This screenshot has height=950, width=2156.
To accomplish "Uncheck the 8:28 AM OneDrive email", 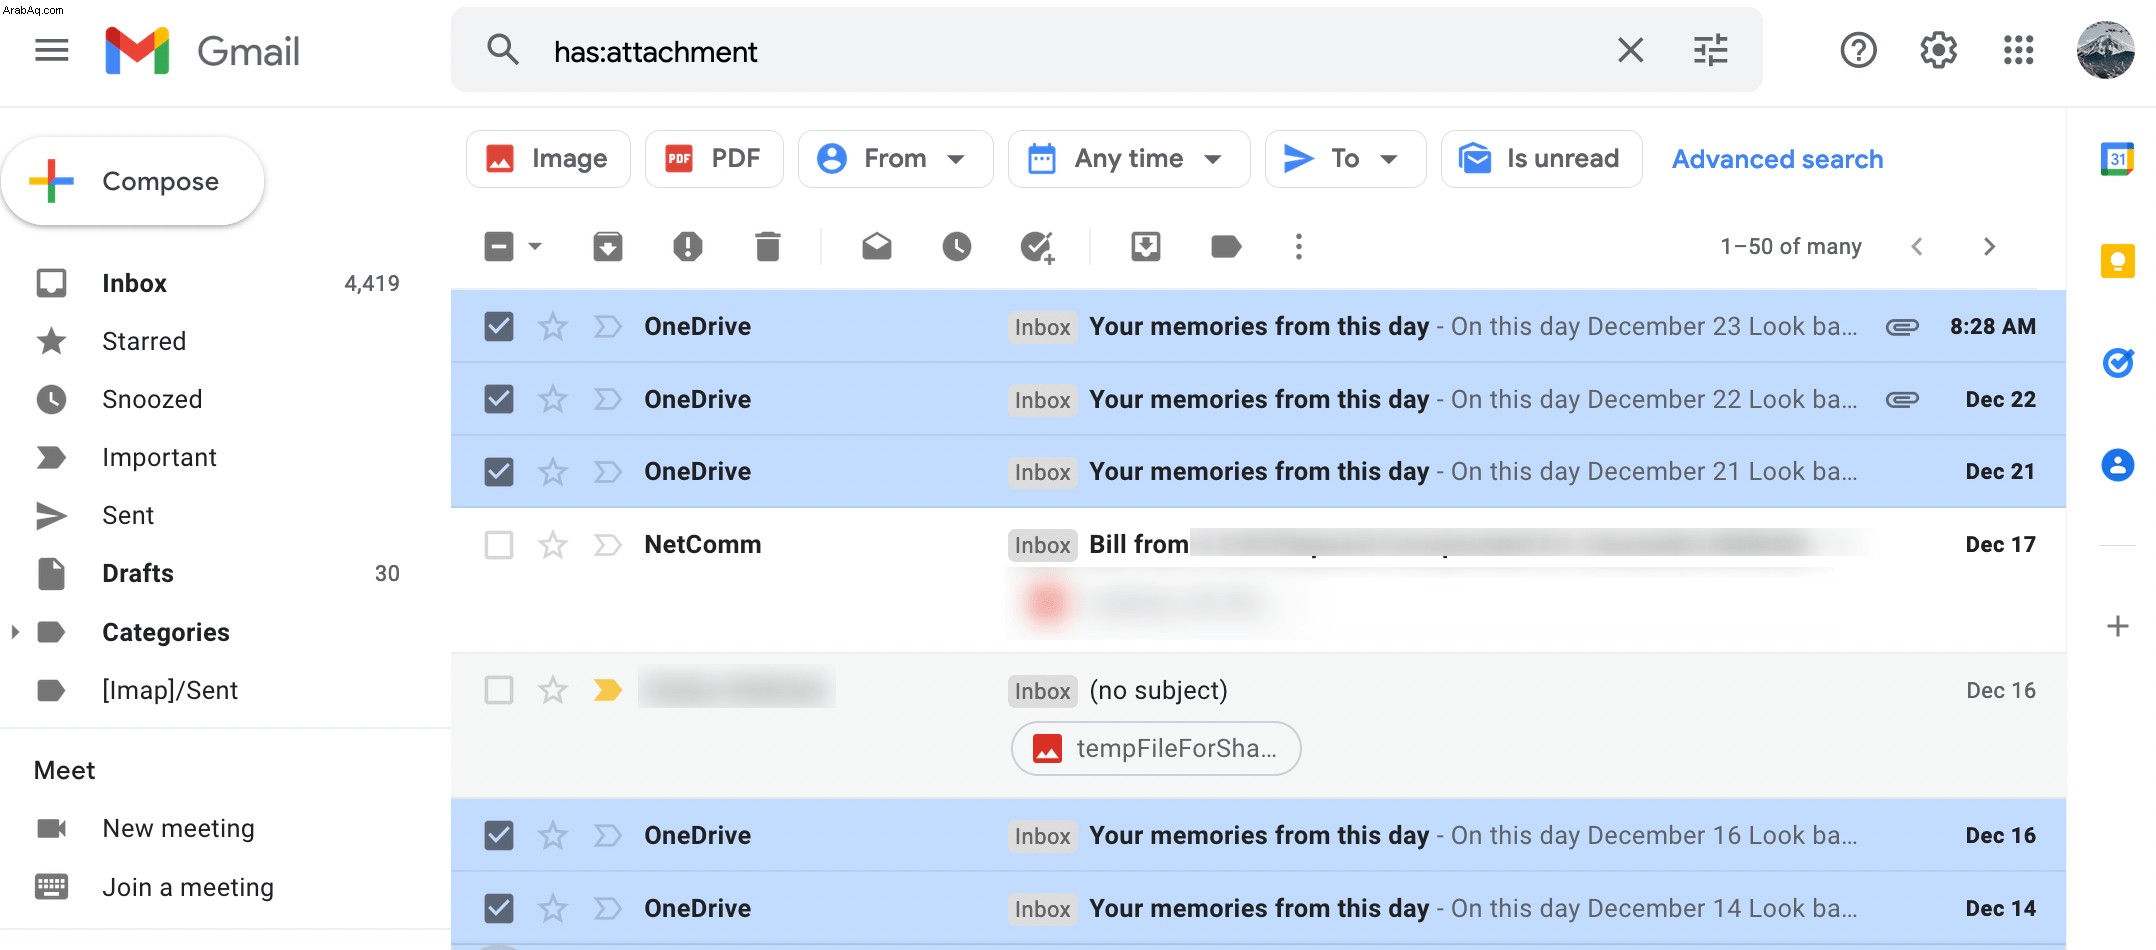I will pos(499,326).
